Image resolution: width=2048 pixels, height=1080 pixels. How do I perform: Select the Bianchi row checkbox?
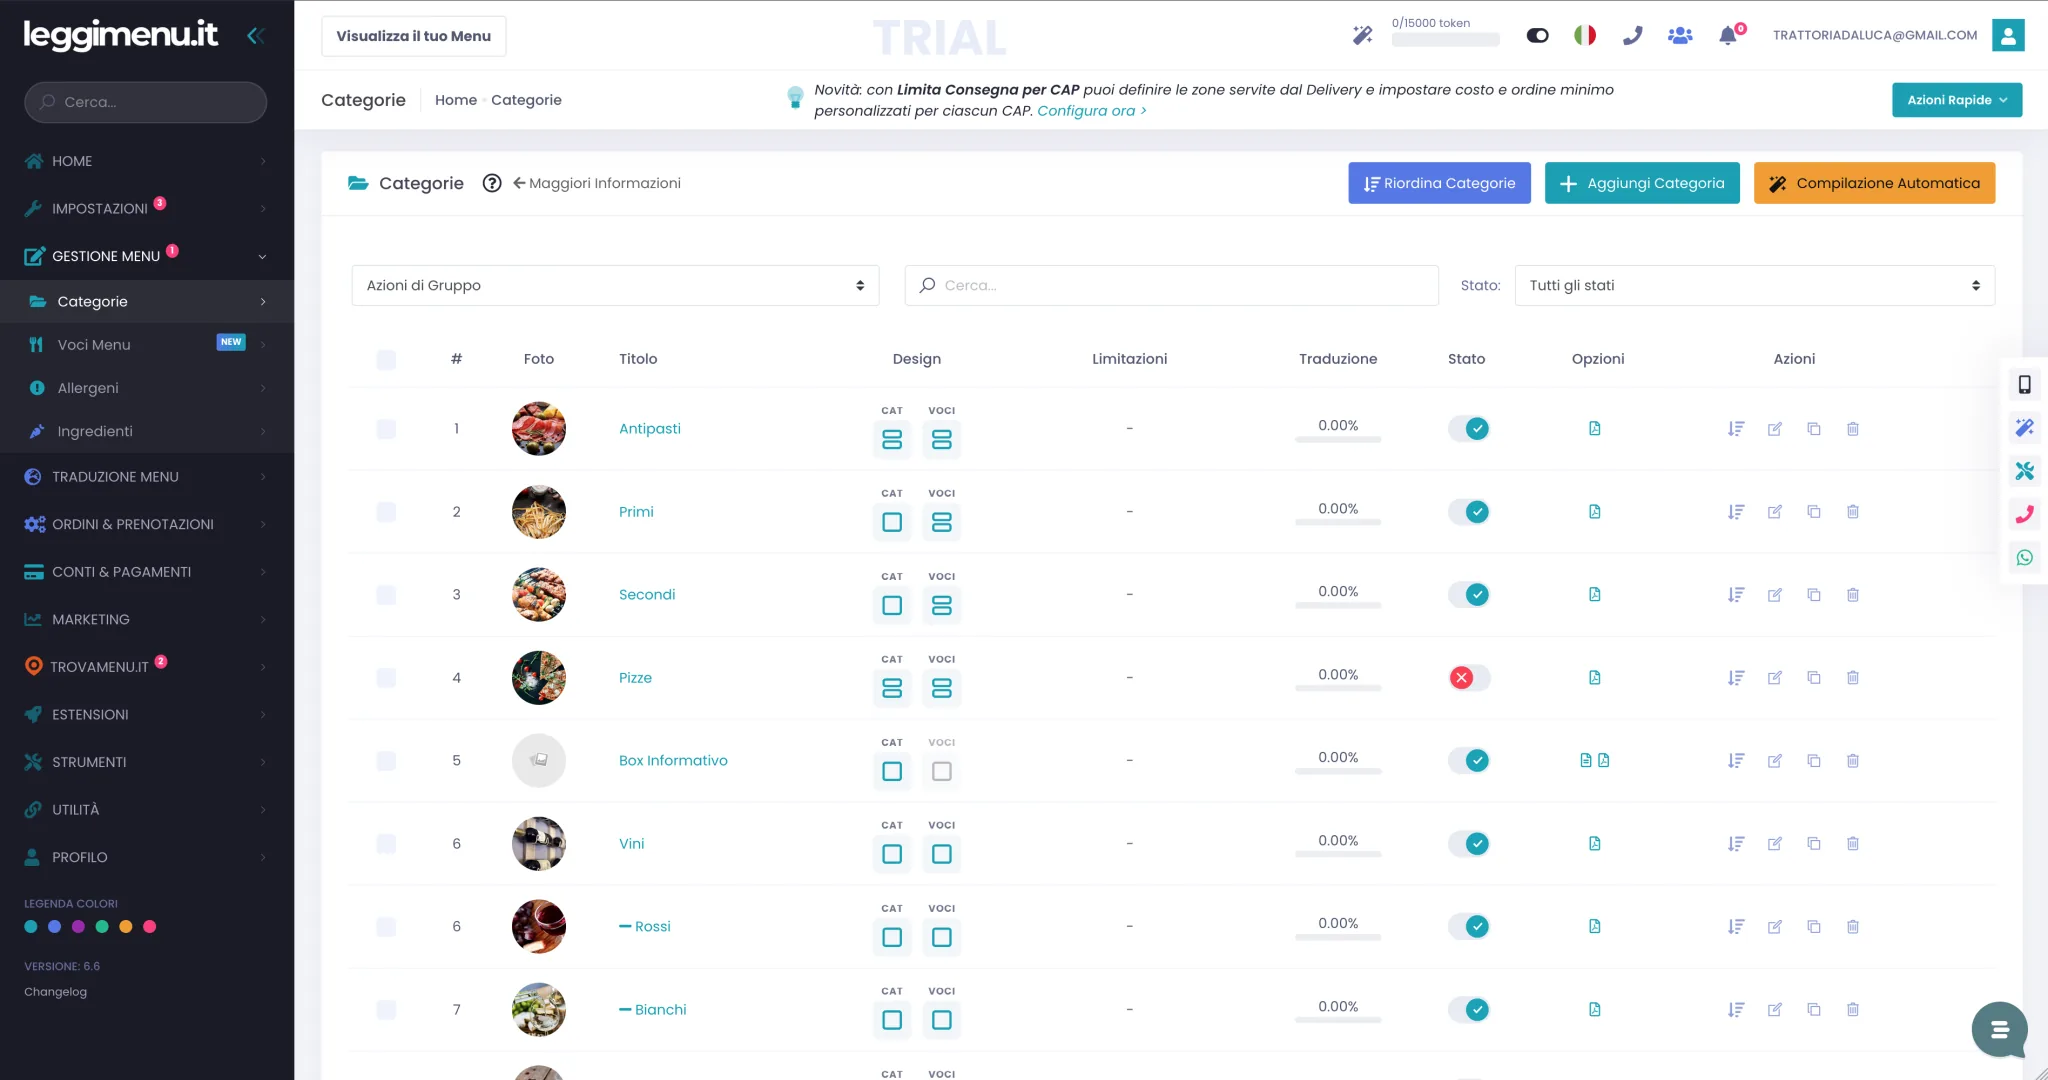click(386, 1010)
